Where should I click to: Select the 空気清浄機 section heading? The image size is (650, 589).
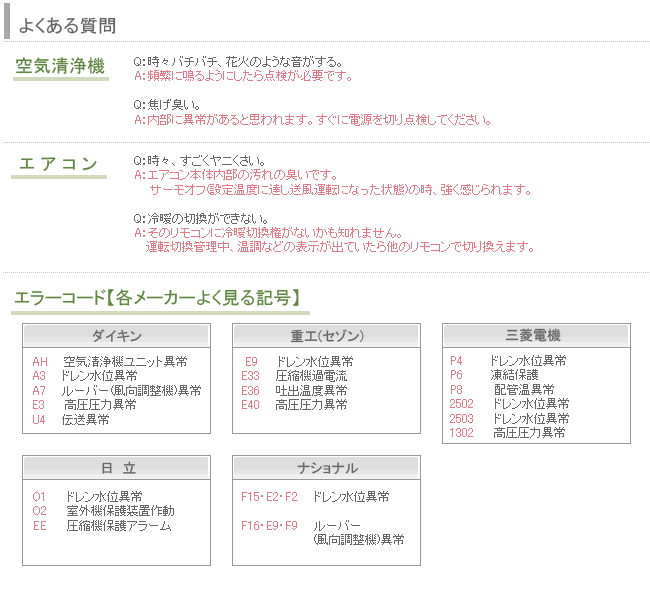tap(60, 67)
